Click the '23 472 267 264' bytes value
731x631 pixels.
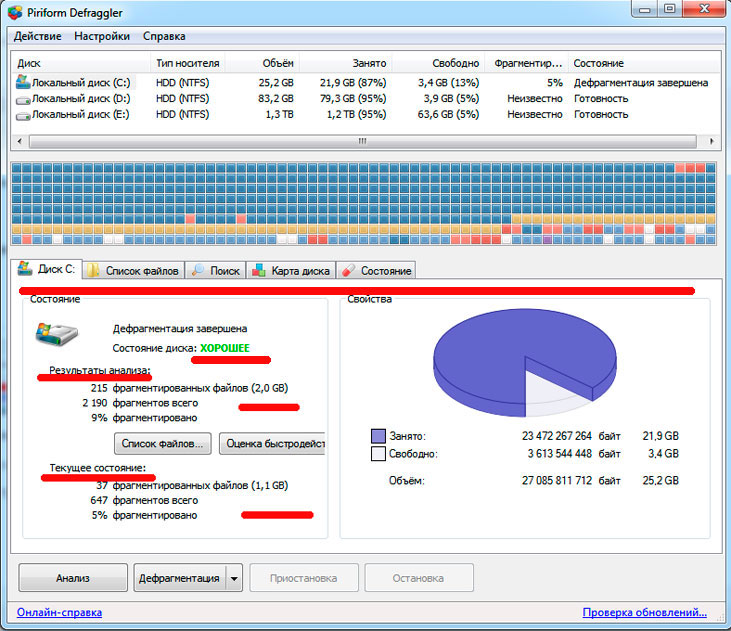click(557, 436)
